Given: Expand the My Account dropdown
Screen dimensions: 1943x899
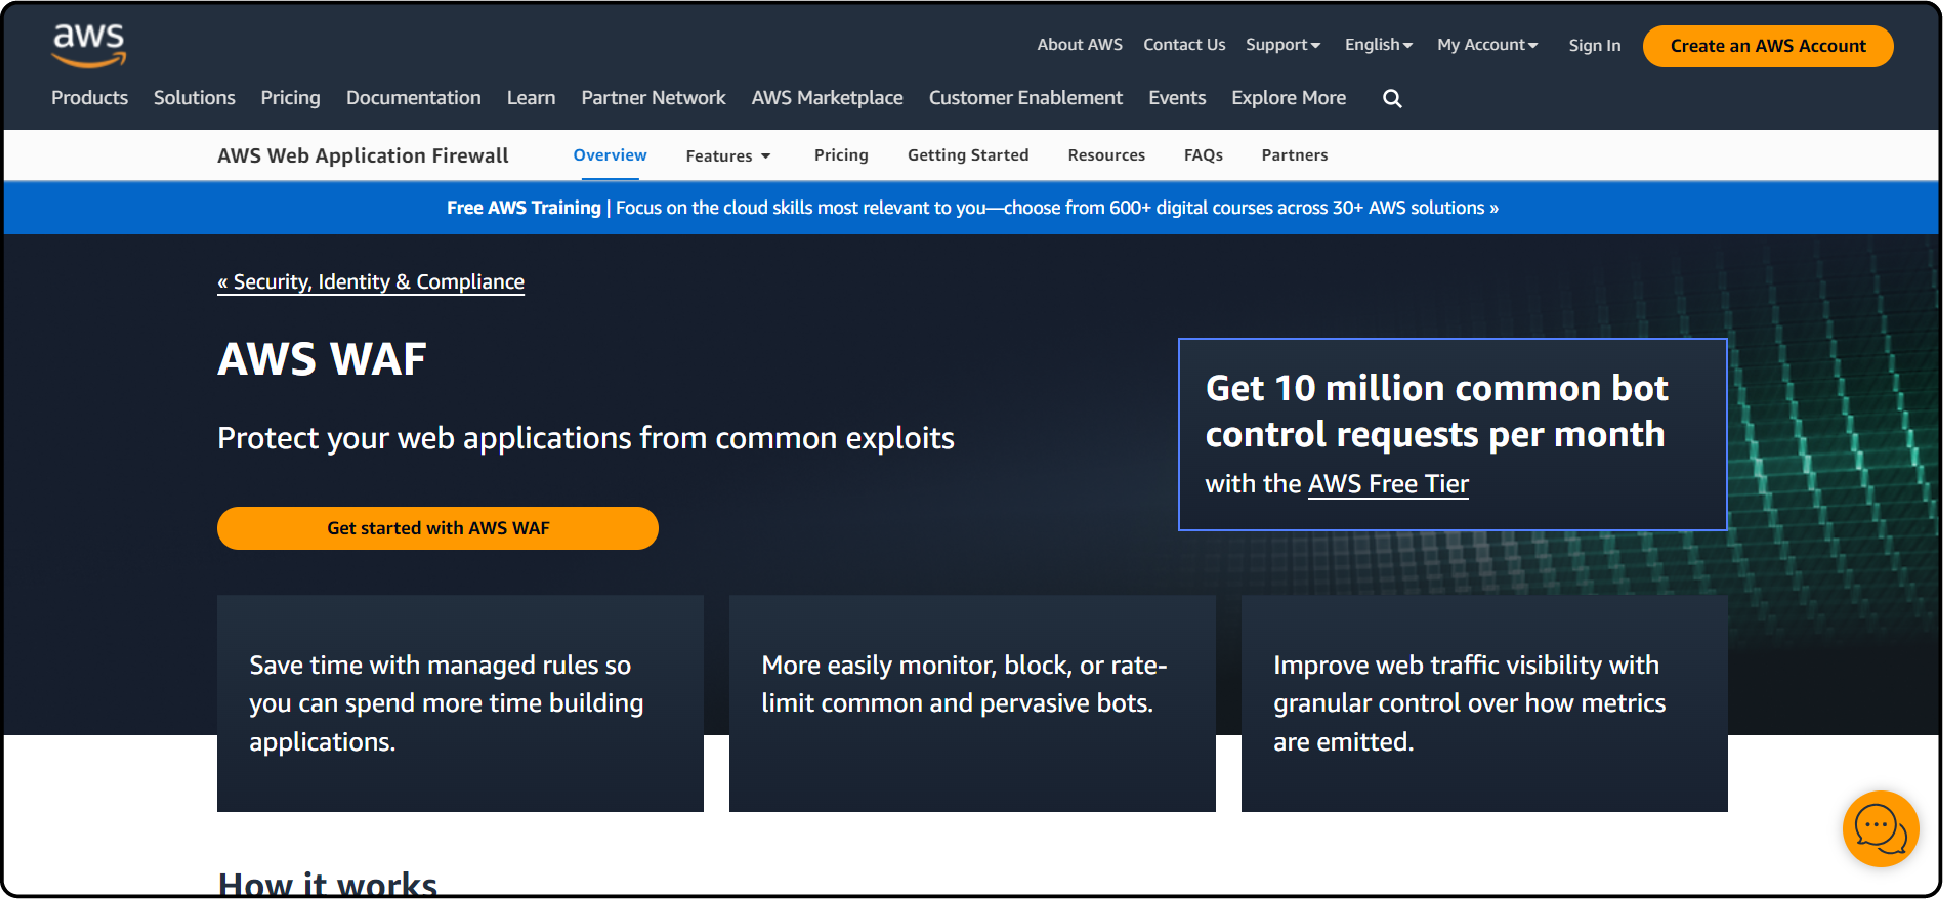Looking at the screenshot, I should point(1487,45).
